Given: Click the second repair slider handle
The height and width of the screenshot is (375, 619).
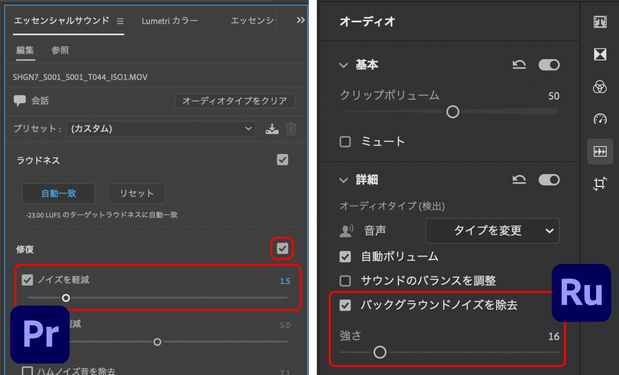Looking at the screenshot, I should (x=157, y=341).
